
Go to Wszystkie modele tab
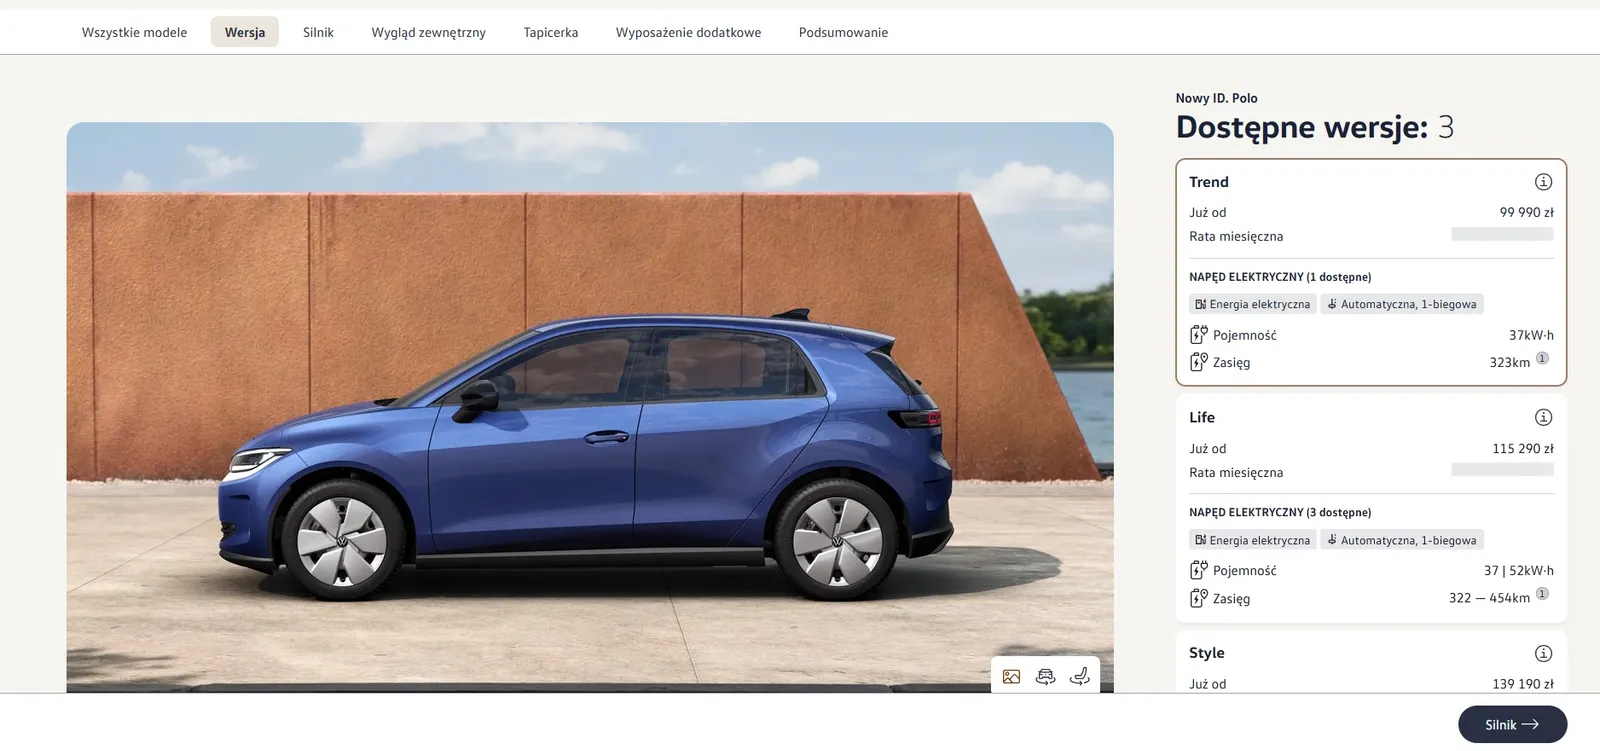[134, 32]
